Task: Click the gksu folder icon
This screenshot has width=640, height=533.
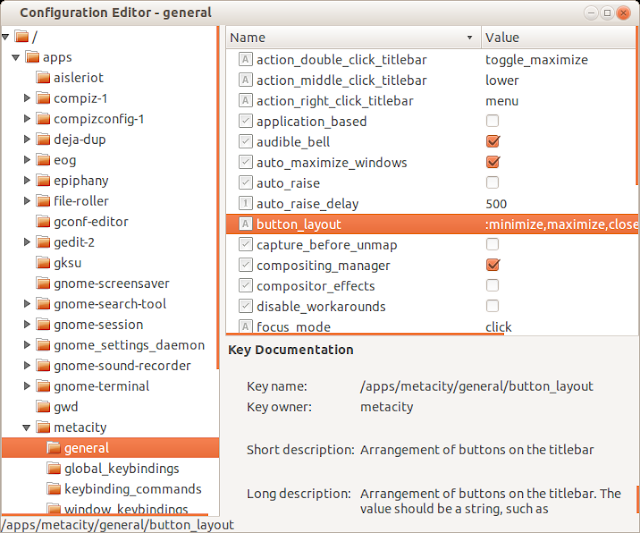Action: pyautogui.click(x=43, y=263)
